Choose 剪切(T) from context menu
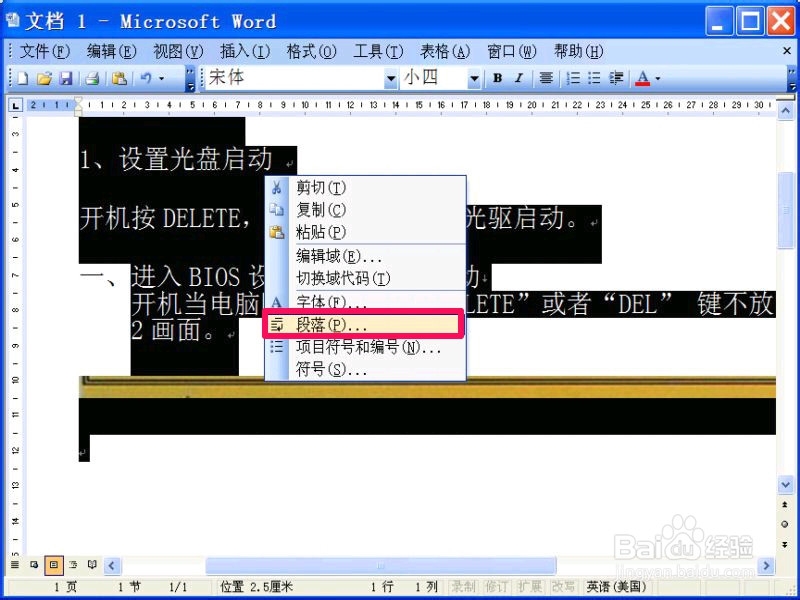The image size is (800, 600). click(365, 188)
